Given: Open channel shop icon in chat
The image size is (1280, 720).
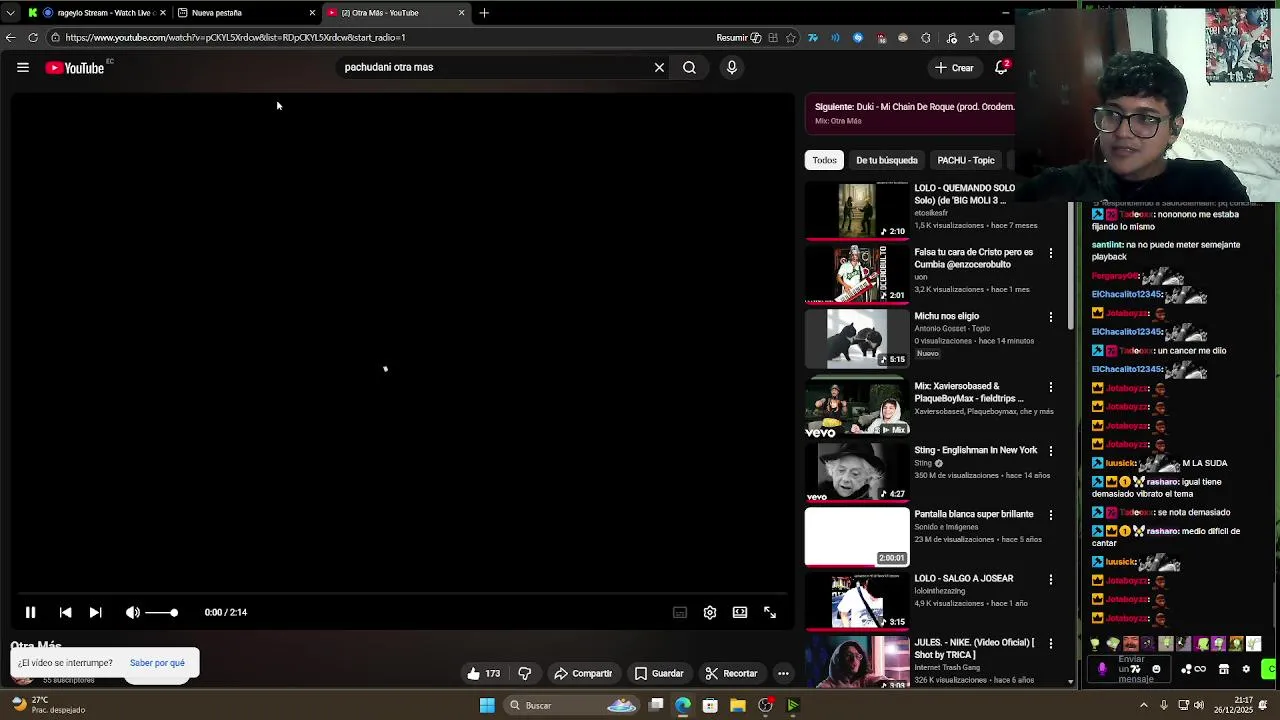Looking at the screenshot, I should pyautogui.click(x=1223, y=669).
